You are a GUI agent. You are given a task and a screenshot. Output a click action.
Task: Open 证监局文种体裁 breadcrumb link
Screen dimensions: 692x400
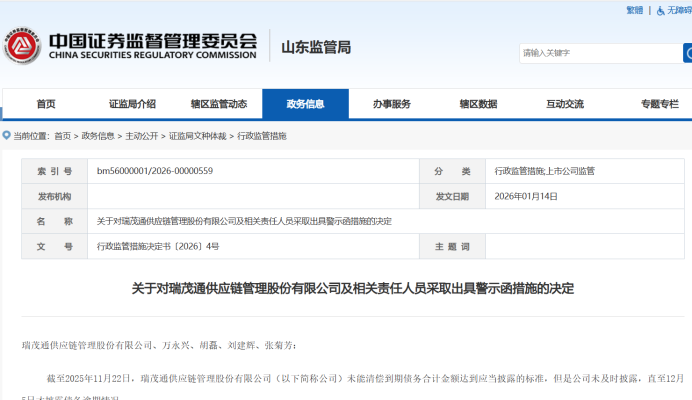197,135
